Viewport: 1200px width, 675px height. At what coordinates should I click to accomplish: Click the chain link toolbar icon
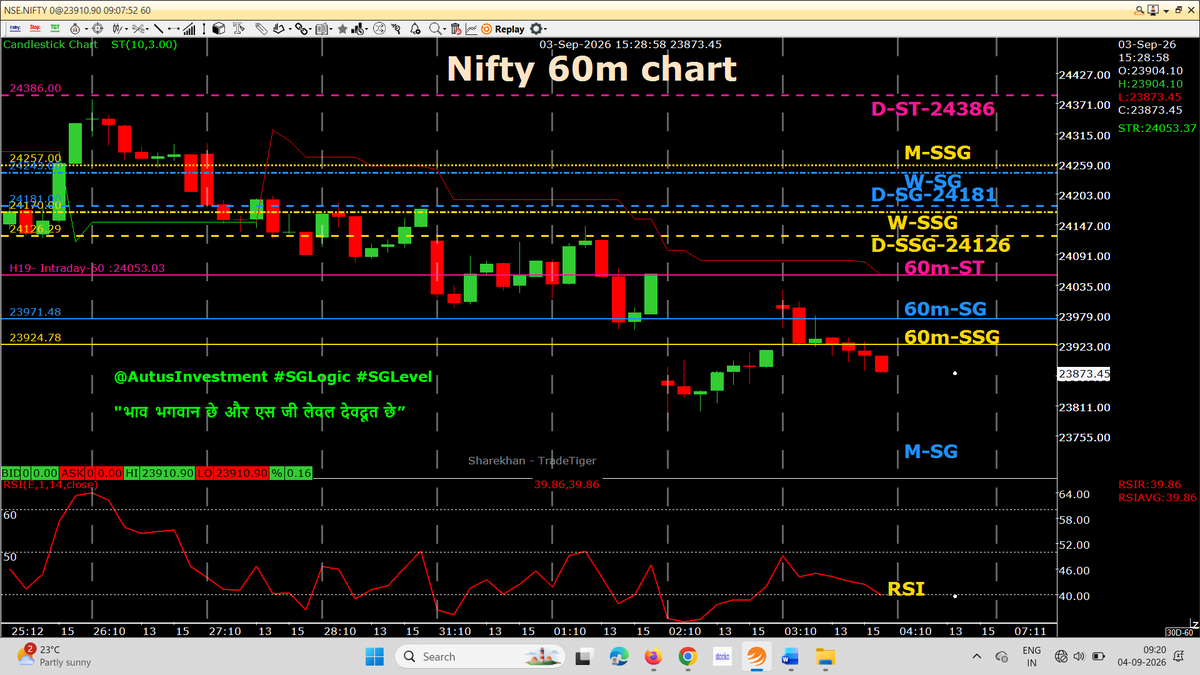(301, 29)
